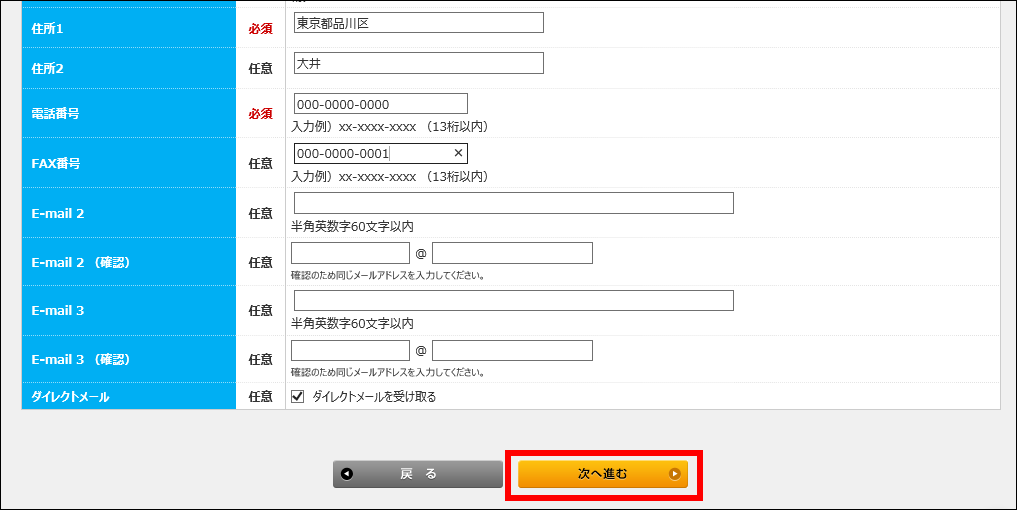
Task: Click the left arrow icon on 戻る button
Action: pos(347,474)
